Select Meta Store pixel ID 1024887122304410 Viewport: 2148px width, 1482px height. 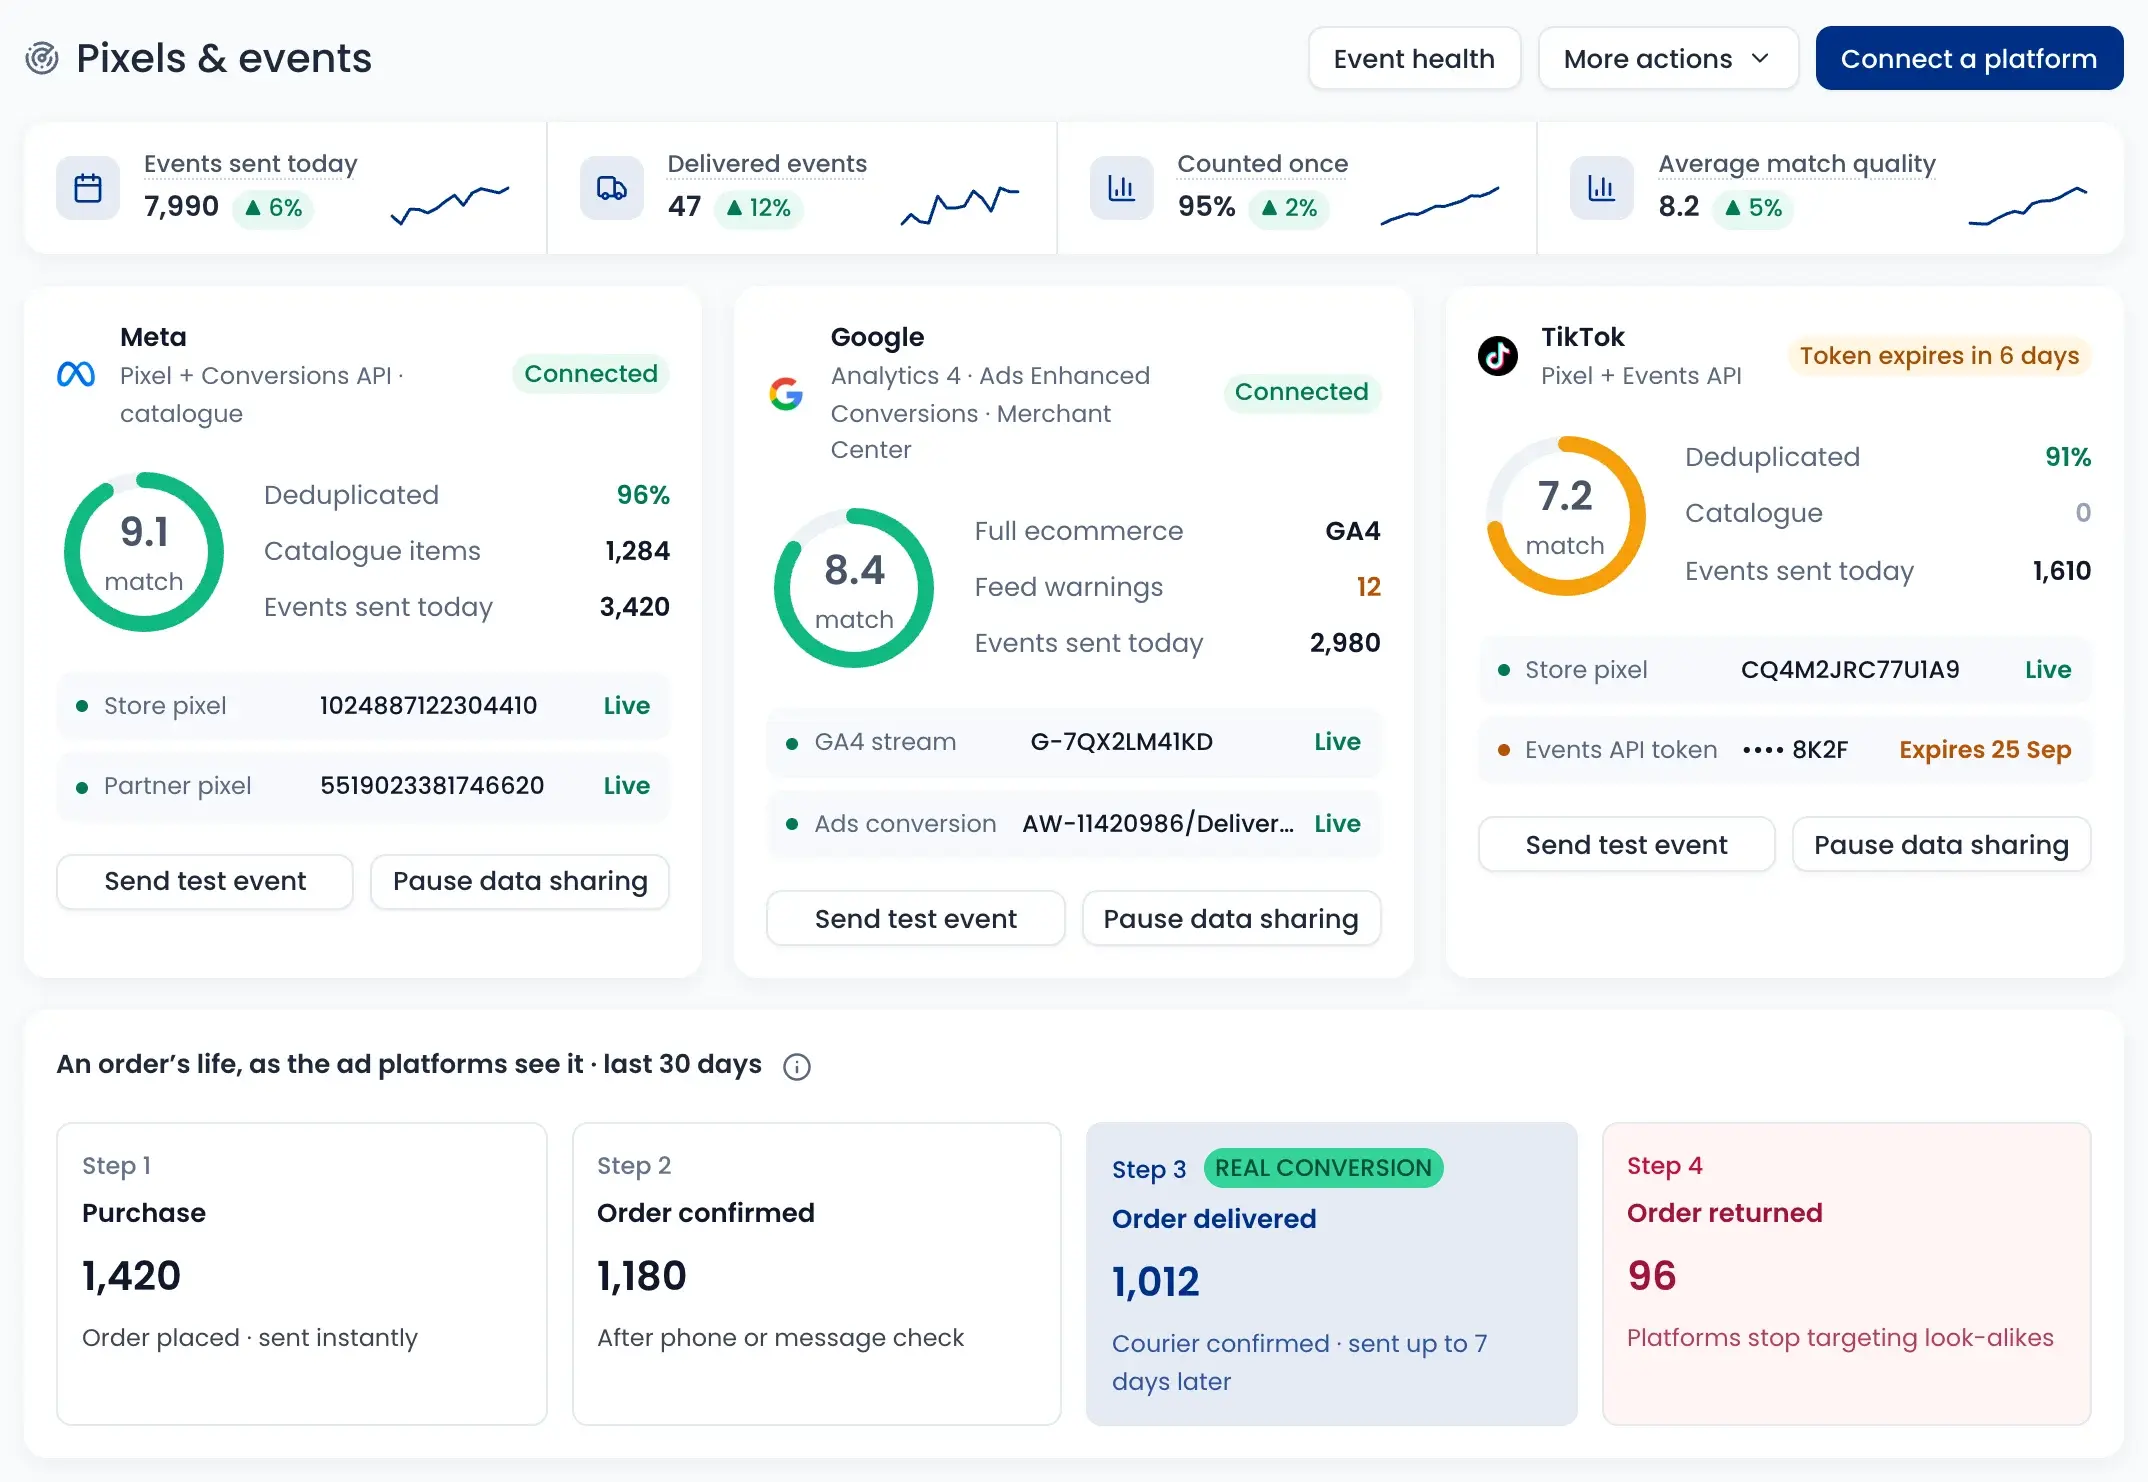(428, 706)
